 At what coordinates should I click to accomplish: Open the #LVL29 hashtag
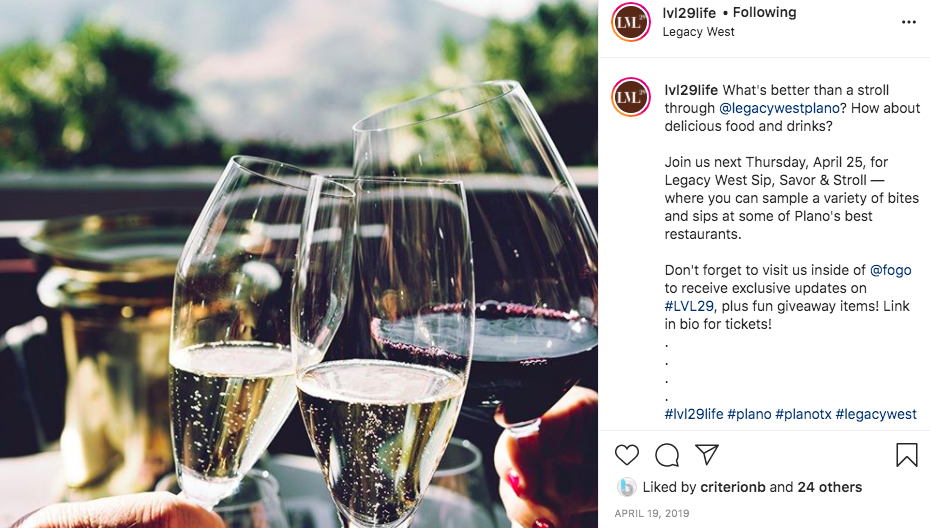pos(689,306)
